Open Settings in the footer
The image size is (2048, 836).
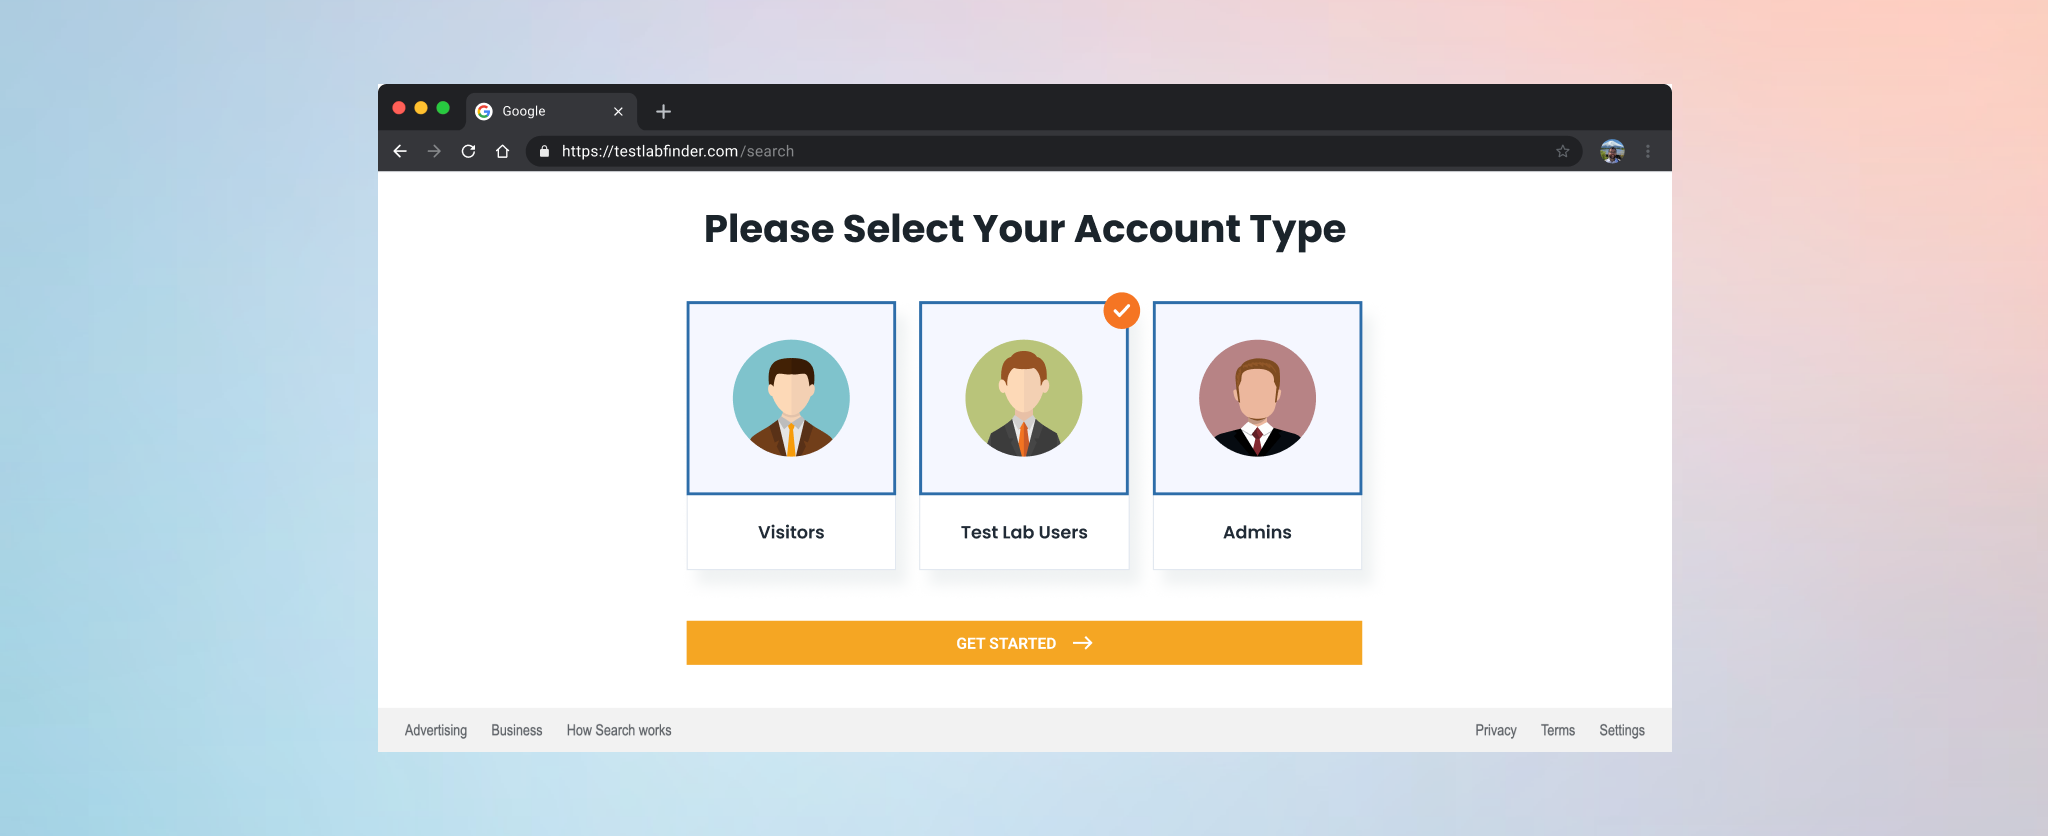point(1621,730)
